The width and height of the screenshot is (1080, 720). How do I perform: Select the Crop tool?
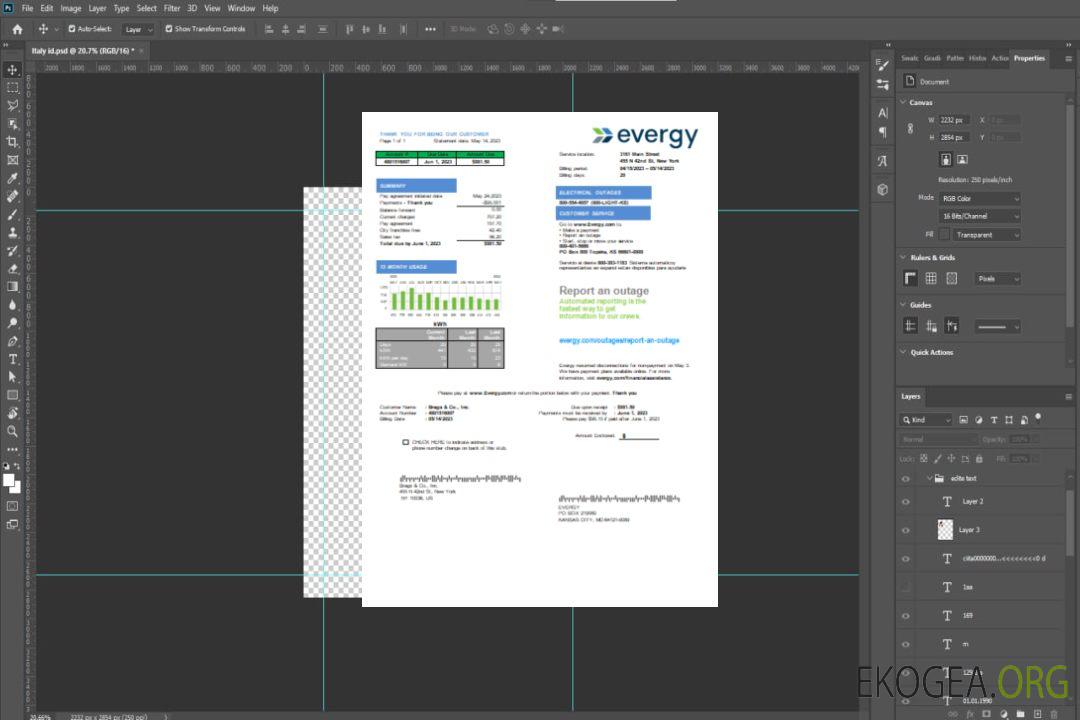13,142
